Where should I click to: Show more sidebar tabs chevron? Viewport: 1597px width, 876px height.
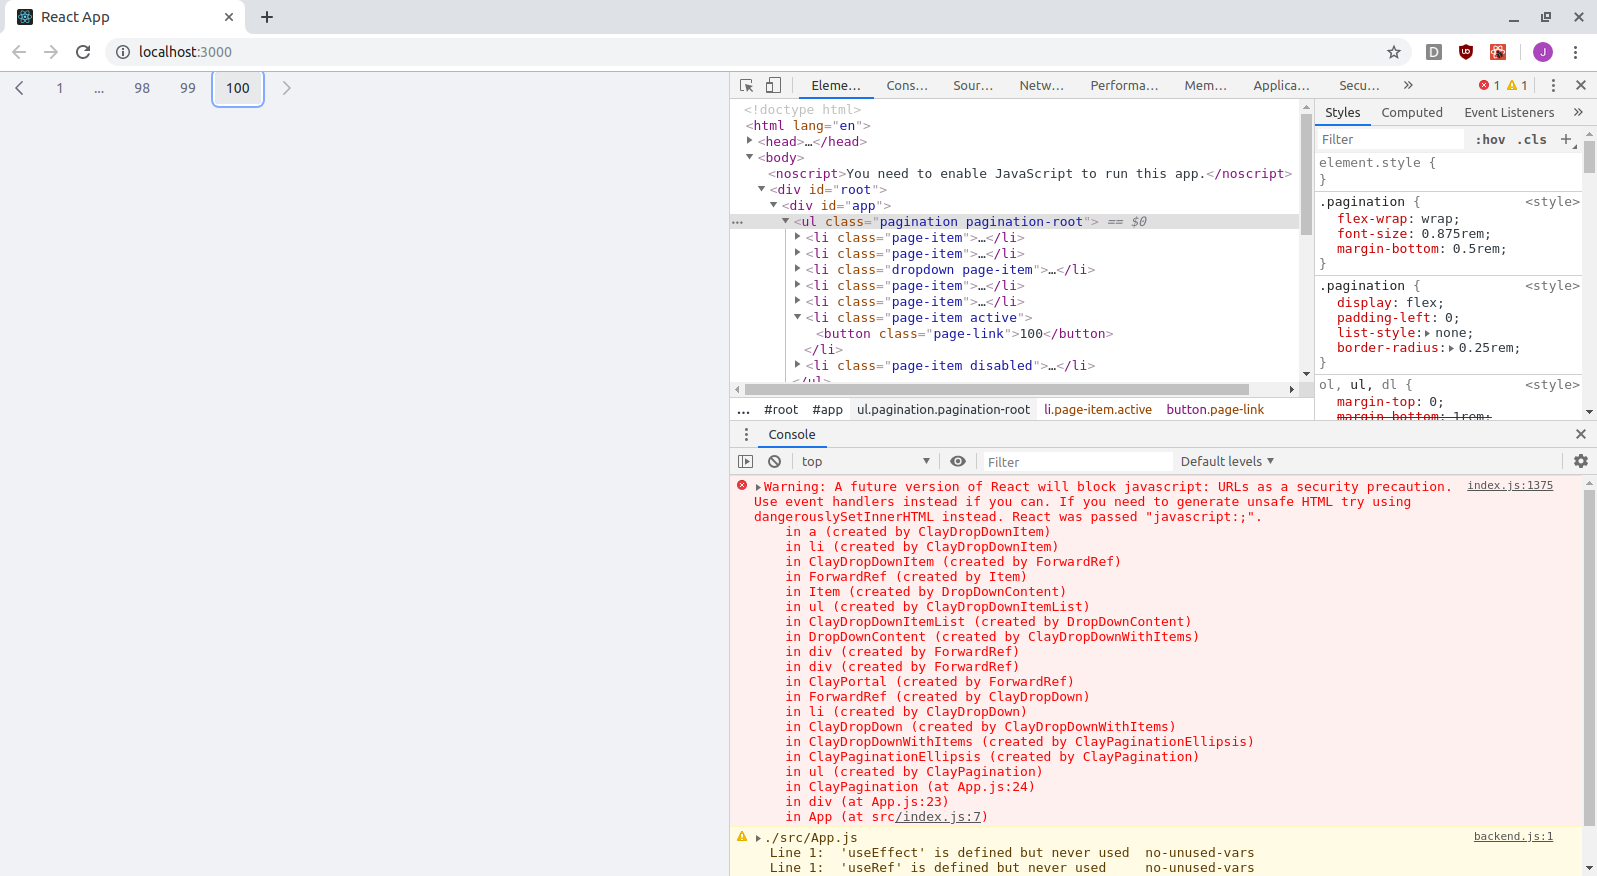click(x=1578, y=113)
